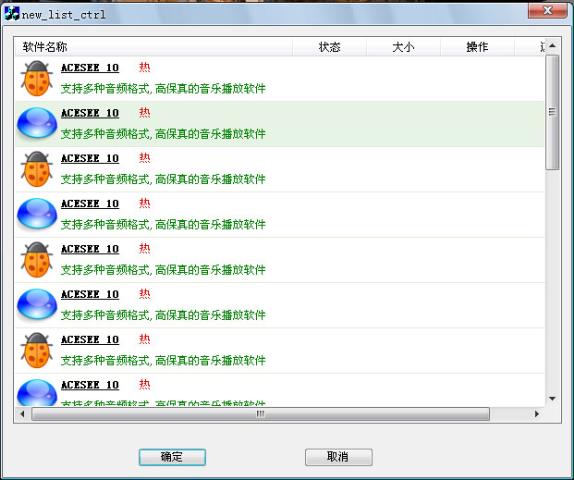The width and height of the screenshot is (574, 480).
Task: Close the new_list_ctrl dialog window
Action: click(548, 11)
